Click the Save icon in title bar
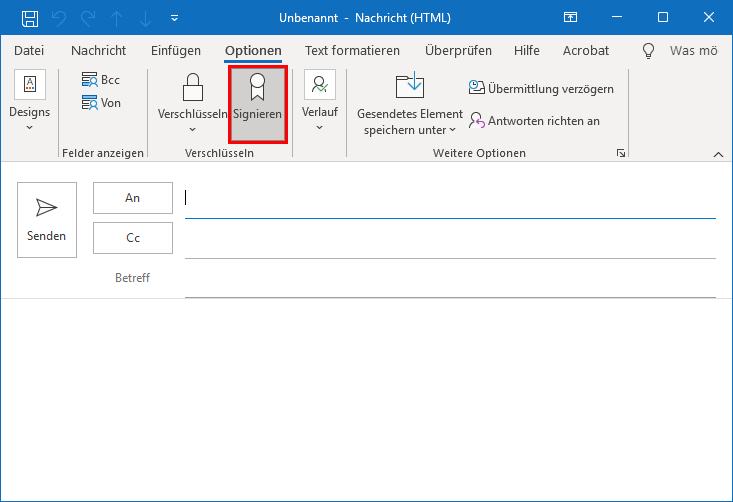This screenshot has height=502, width=733. 30,18
